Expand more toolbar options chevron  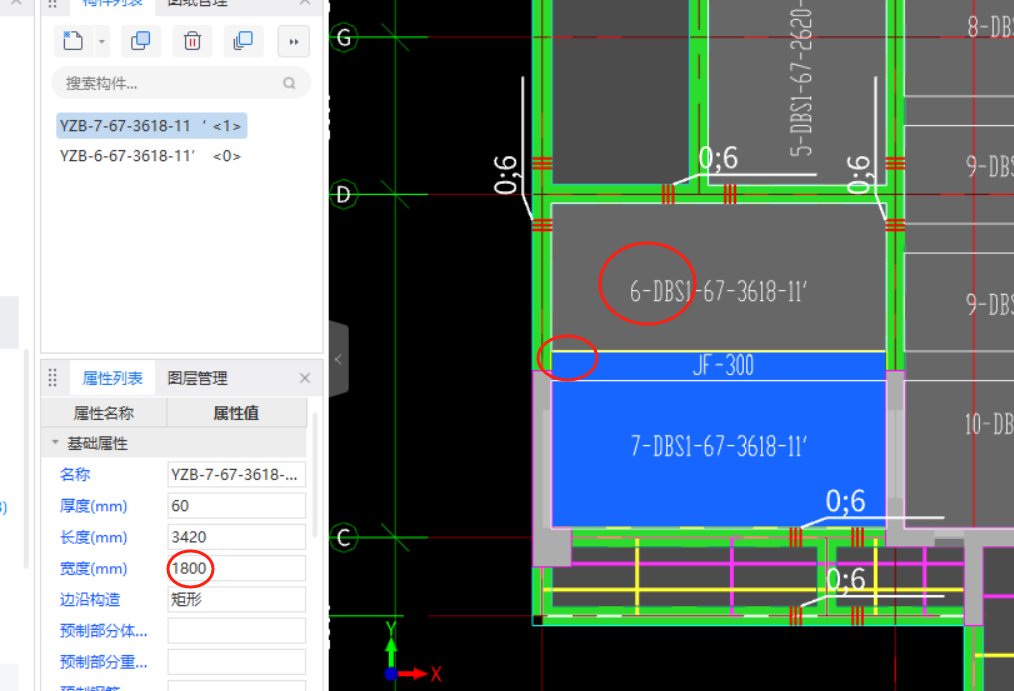[x=294, y=41]
